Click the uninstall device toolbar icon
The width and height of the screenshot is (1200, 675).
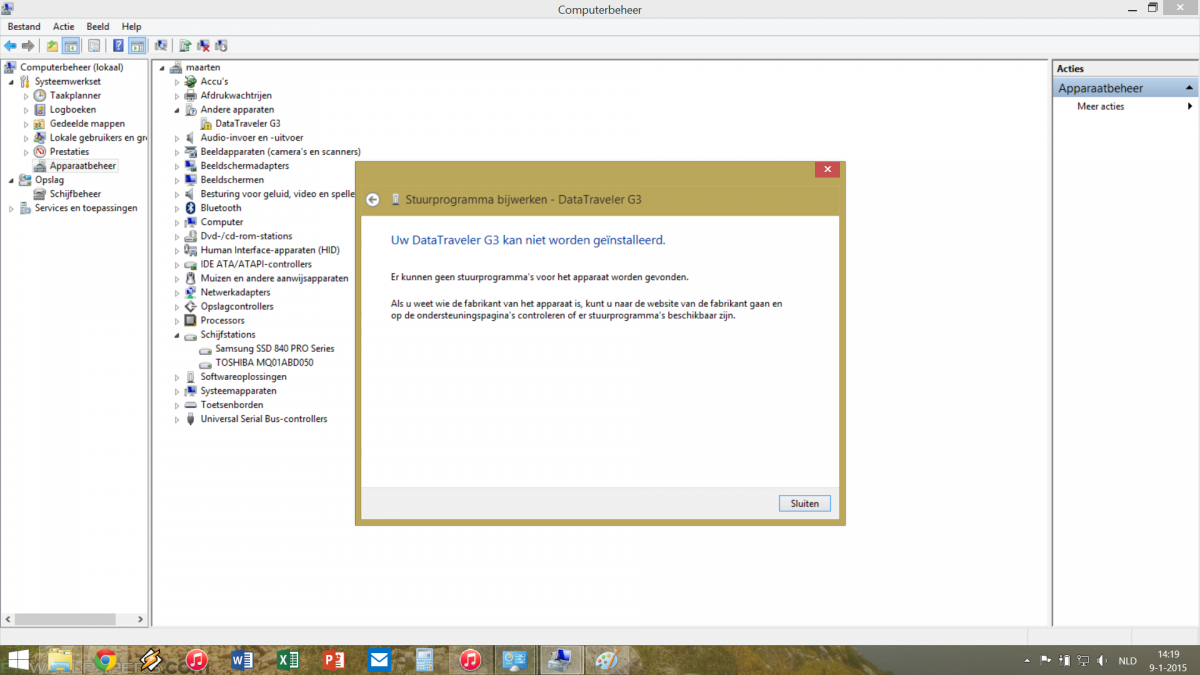203,45
